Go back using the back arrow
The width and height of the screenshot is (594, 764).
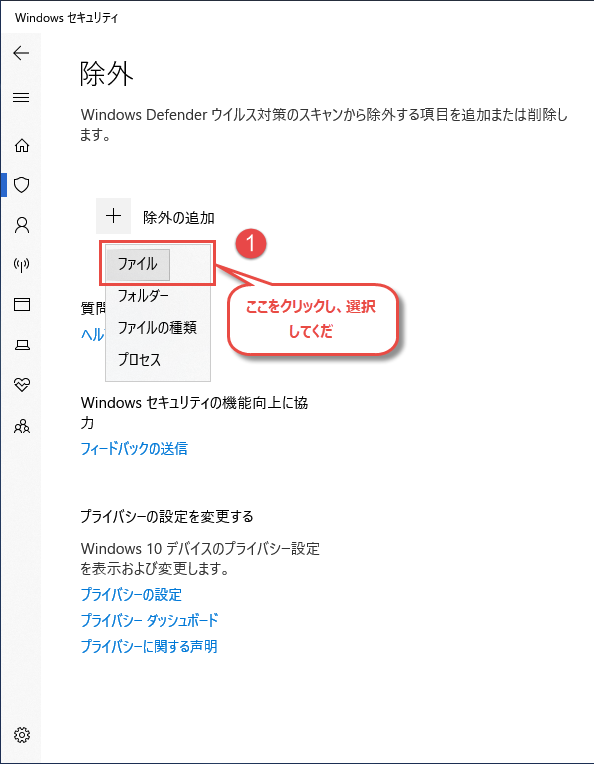[21, 53]
